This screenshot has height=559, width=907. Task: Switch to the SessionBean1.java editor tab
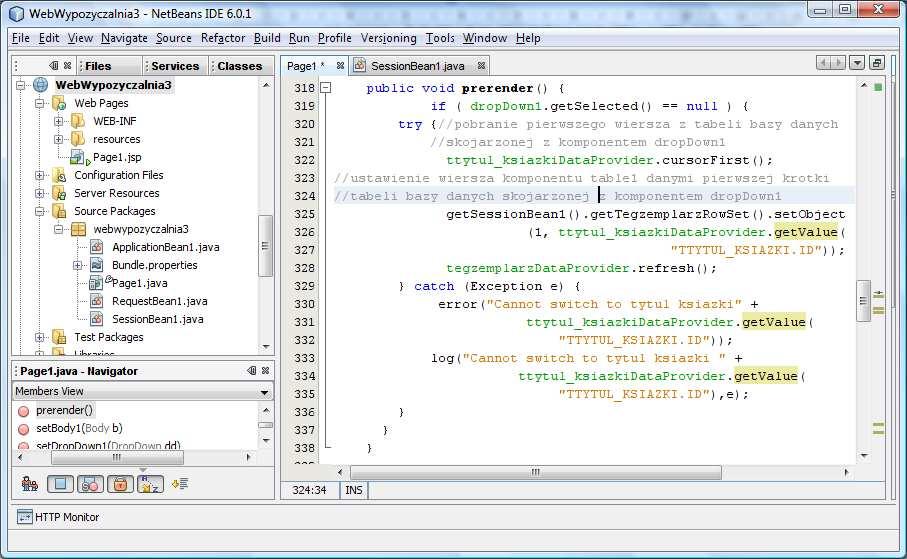tap(418, 66)
